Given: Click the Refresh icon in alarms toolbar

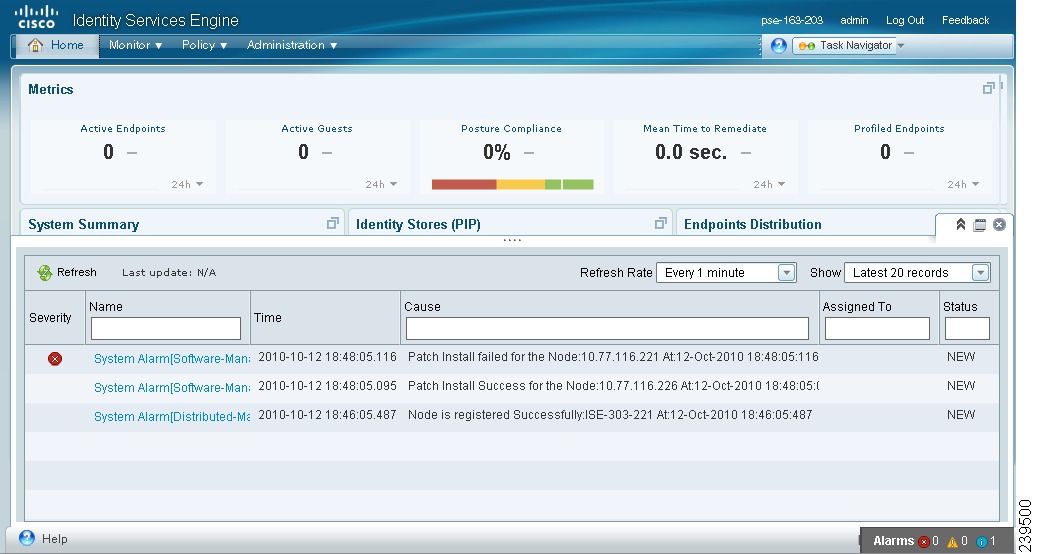Looking at the screenshot, I should pyautogui.click(x=44, y=273).
